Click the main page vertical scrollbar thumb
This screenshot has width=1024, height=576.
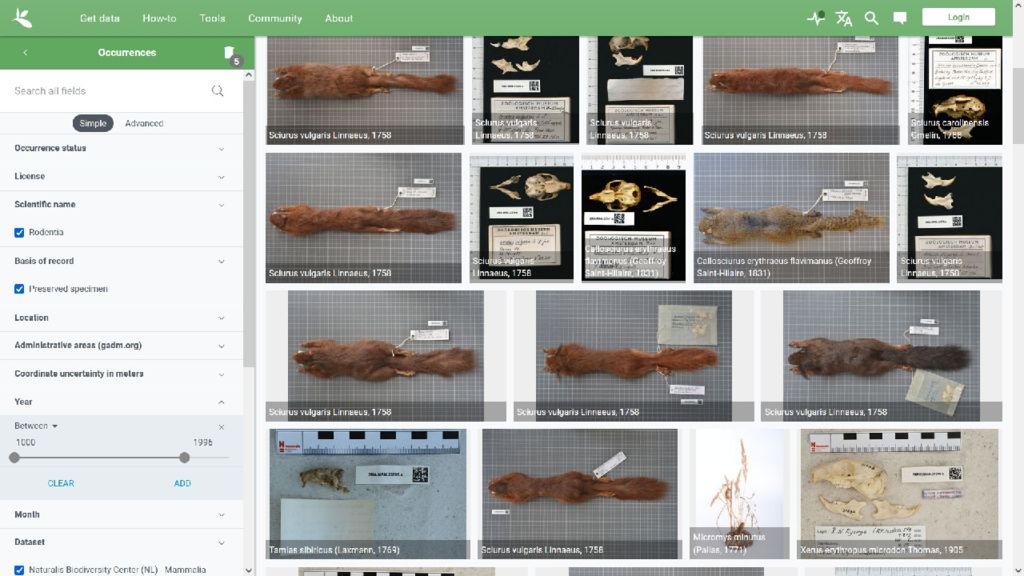pyautogui.click(x=1018, y=104)
